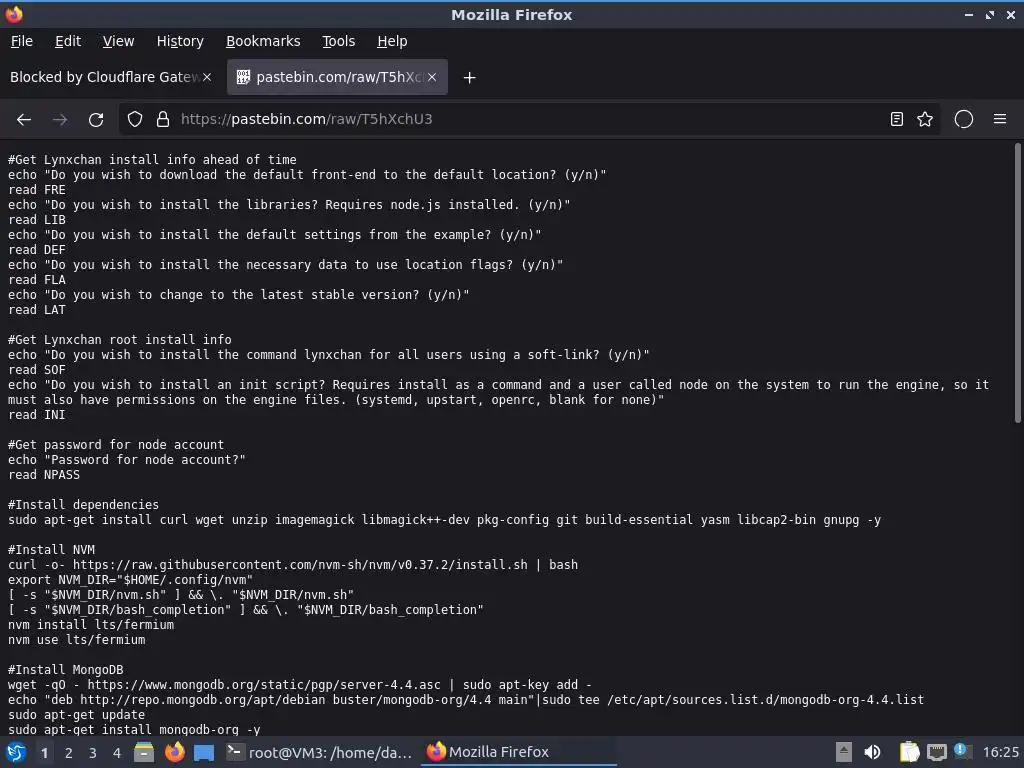
Task: Open the Firefox hamburger application menu
Action: coord(1000,120)
